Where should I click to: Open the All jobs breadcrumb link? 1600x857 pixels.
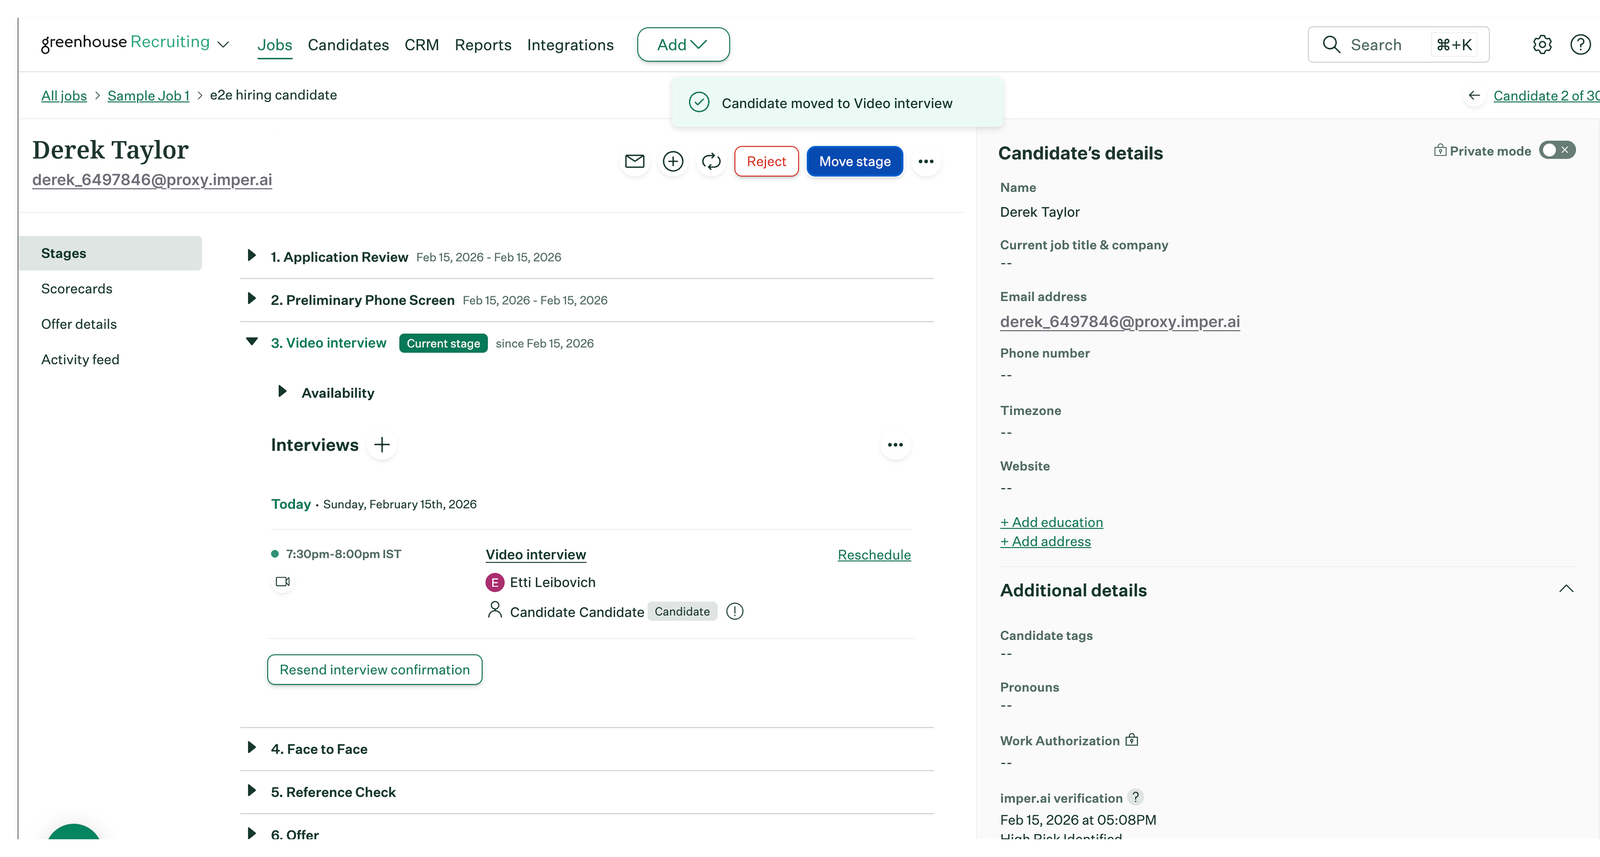(64, 96)
